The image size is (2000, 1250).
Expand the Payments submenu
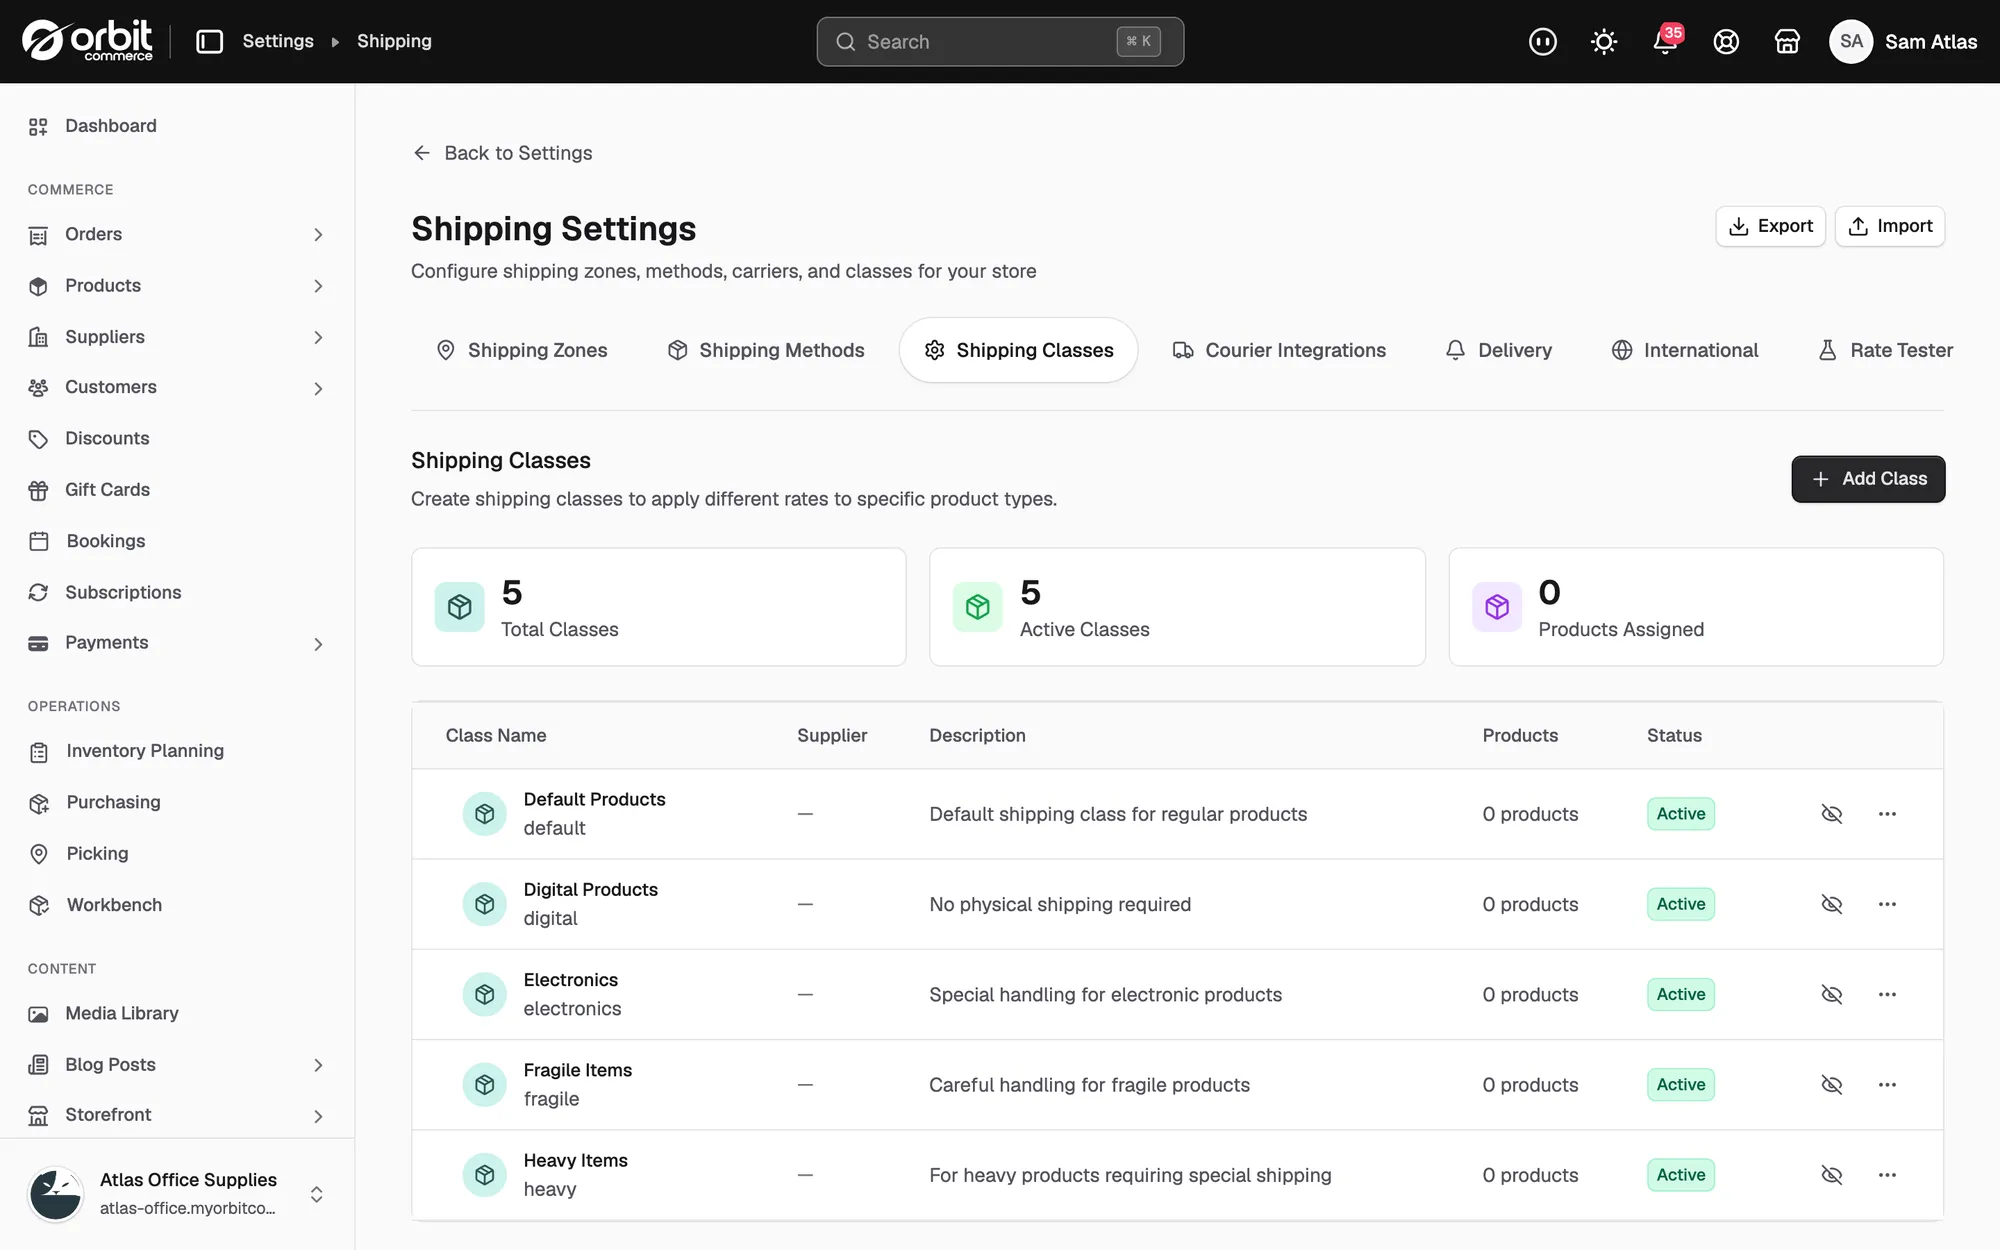click(x=318, y=644)
